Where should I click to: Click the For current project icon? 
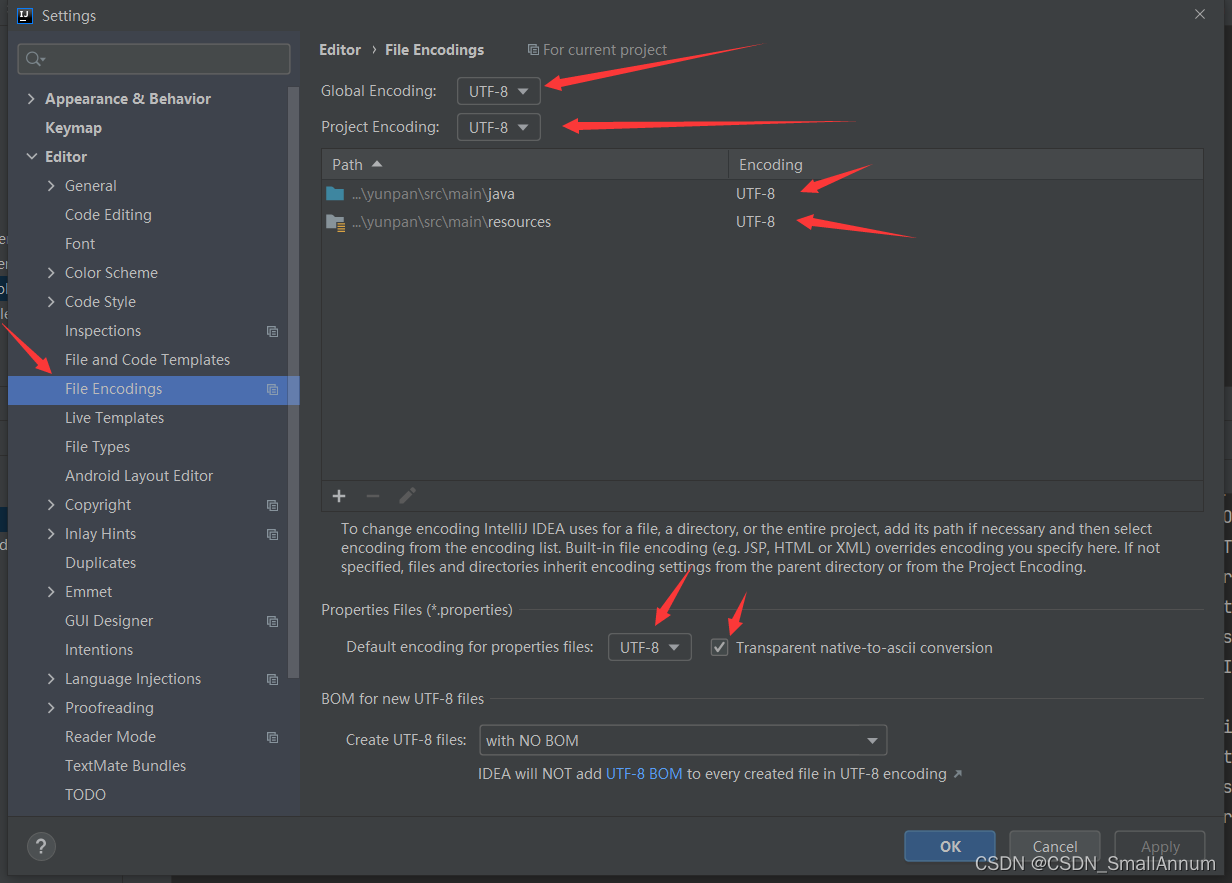(x=533, y=49)
